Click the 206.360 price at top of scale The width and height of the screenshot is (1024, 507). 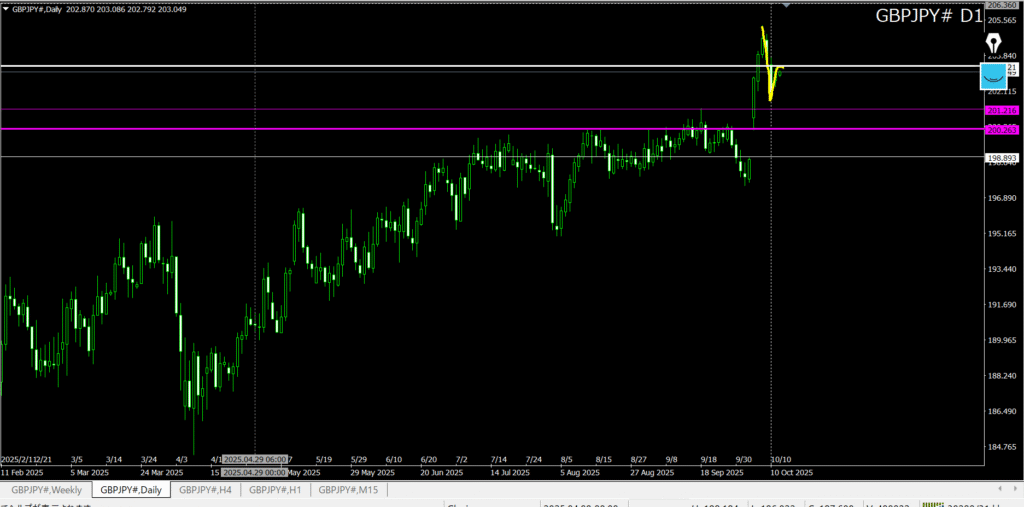[x=1001, y=5]
